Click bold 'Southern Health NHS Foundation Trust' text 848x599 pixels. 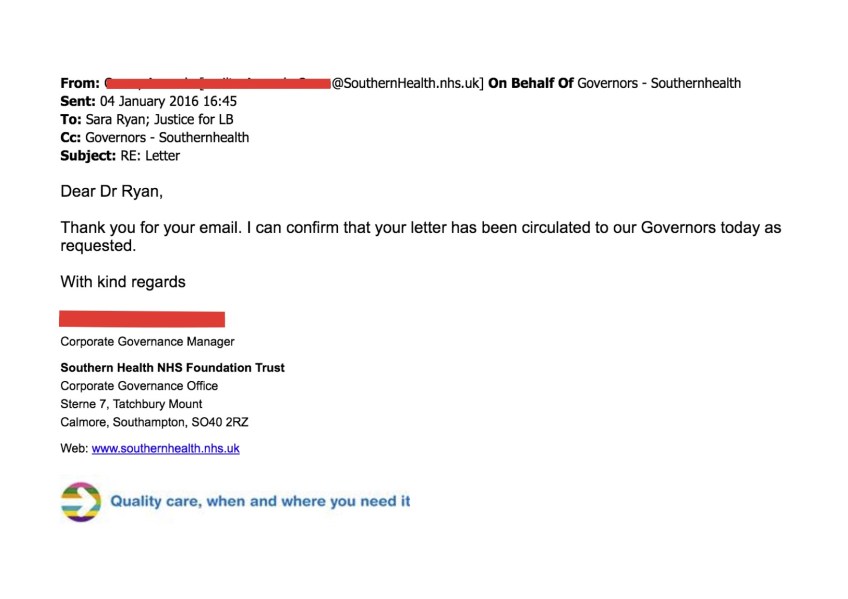172,368
